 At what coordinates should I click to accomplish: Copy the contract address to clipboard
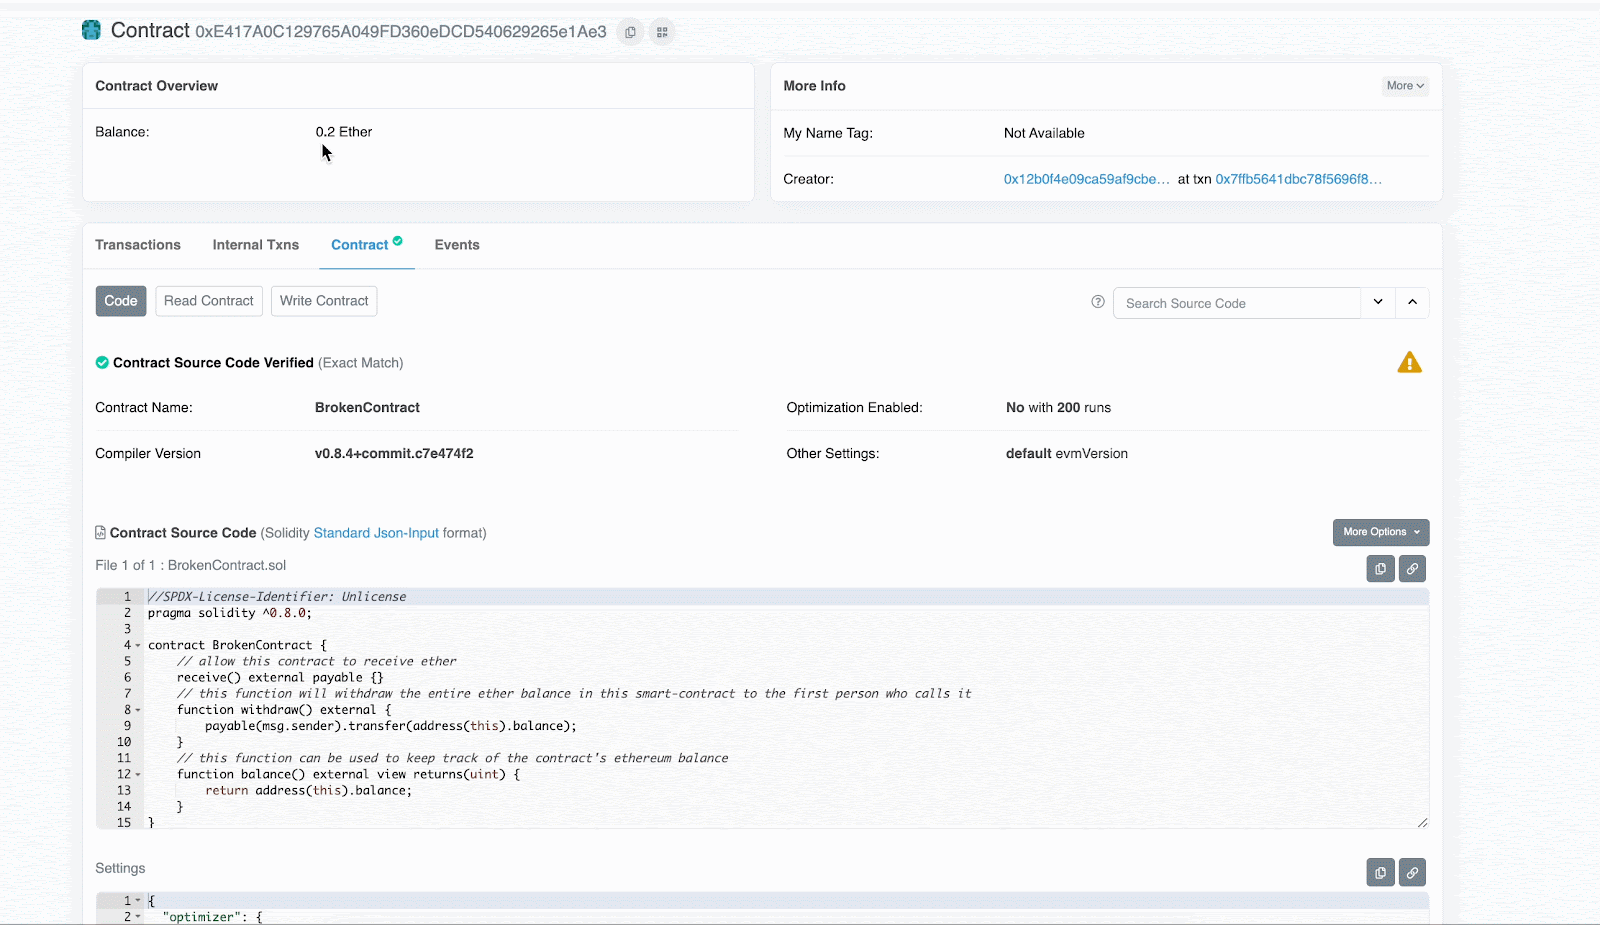pyautogui.click(x=630, y=32)
